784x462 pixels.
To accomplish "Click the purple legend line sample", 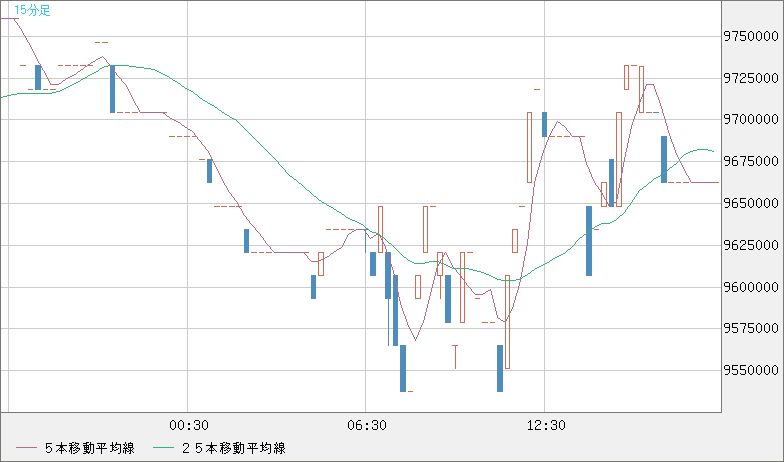I will (x=26, y=448).
